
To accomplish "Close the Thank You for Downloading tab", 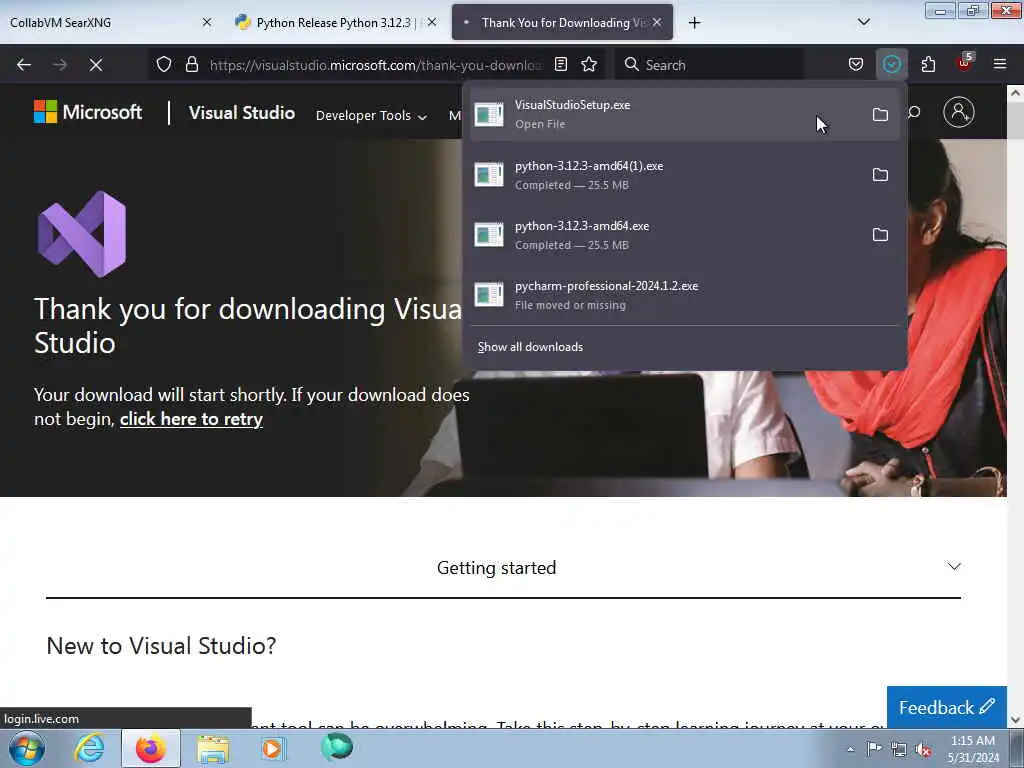I will (657, 22).
